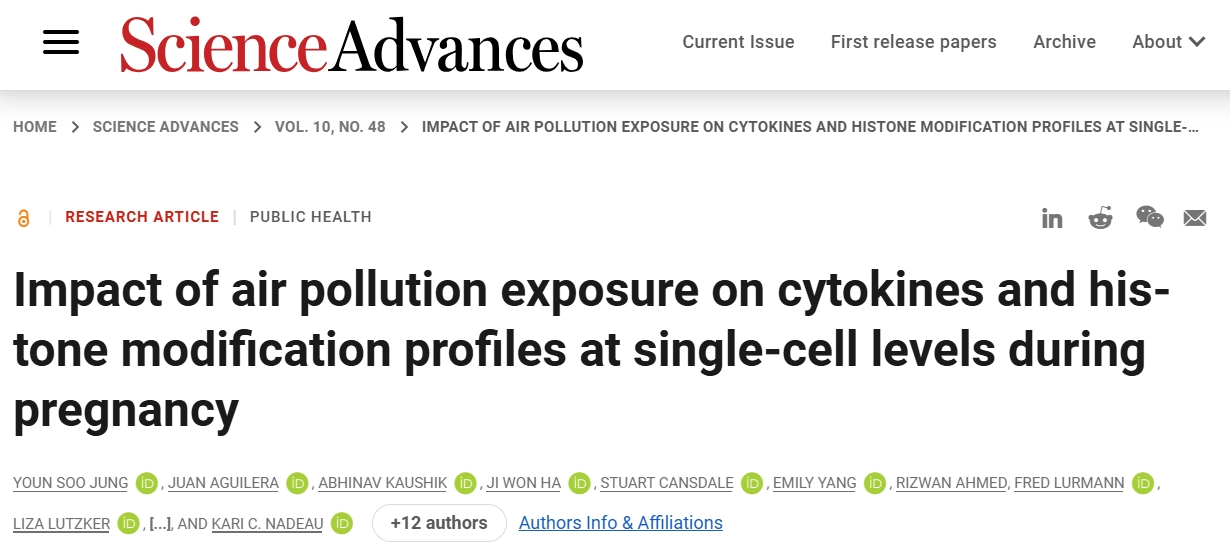This screenshot has height=551, width=1230.
Task: Go to First release papers
Action: [913, 42]
